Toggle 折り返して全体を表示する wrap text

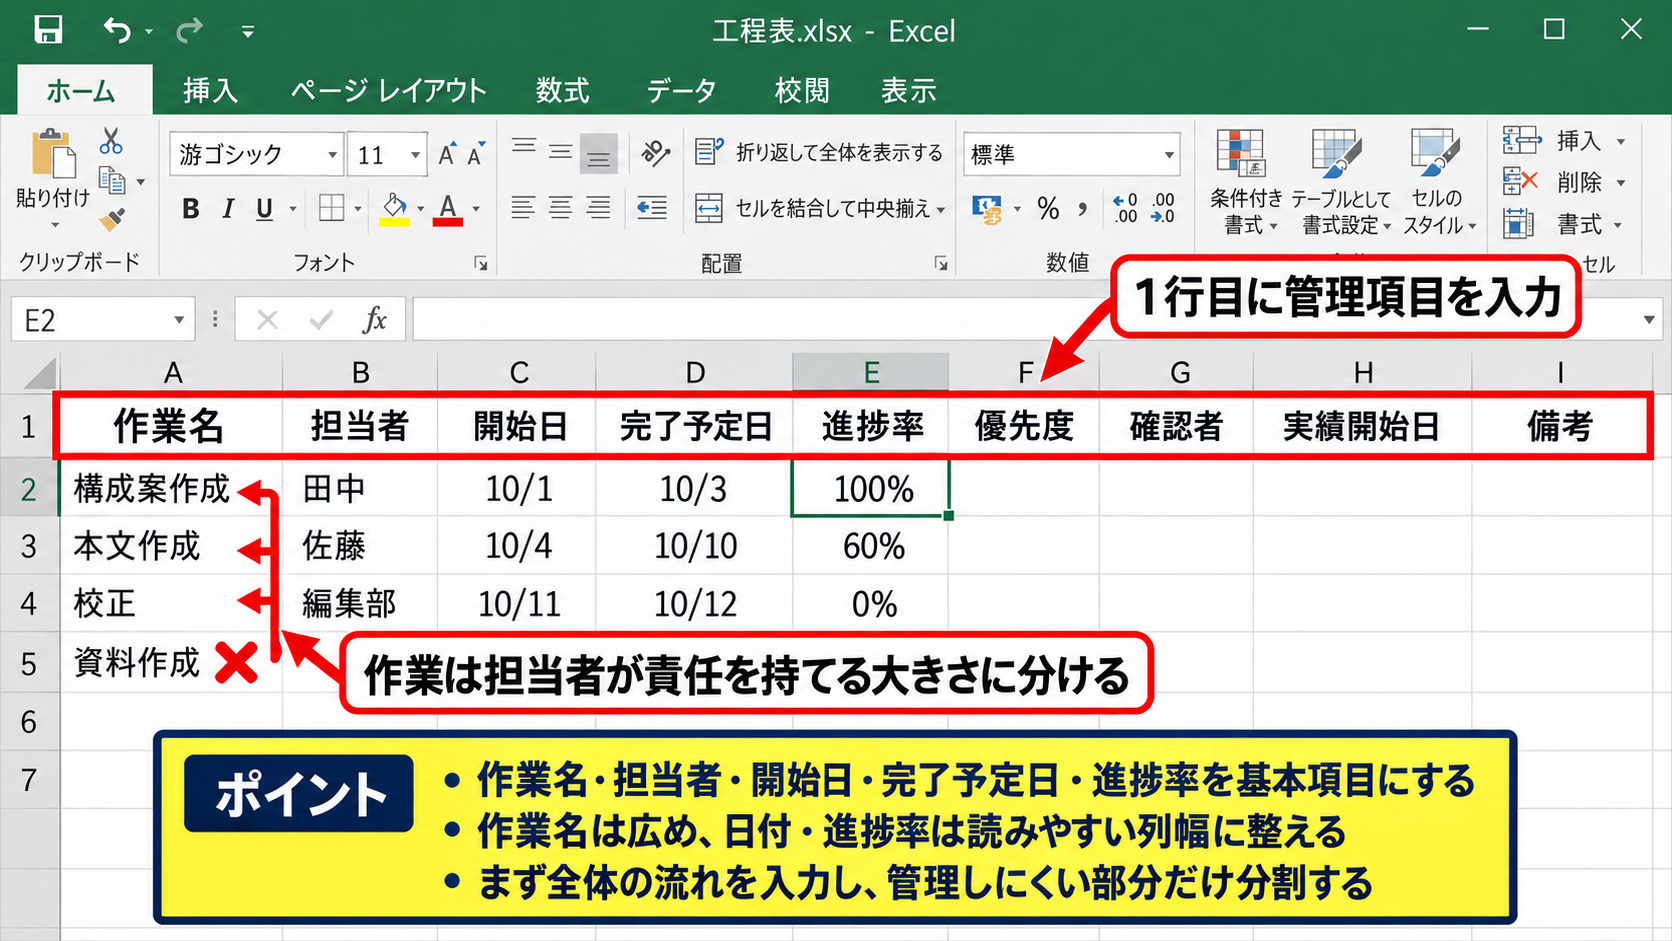pyautogui.click(x=819, y=152)
